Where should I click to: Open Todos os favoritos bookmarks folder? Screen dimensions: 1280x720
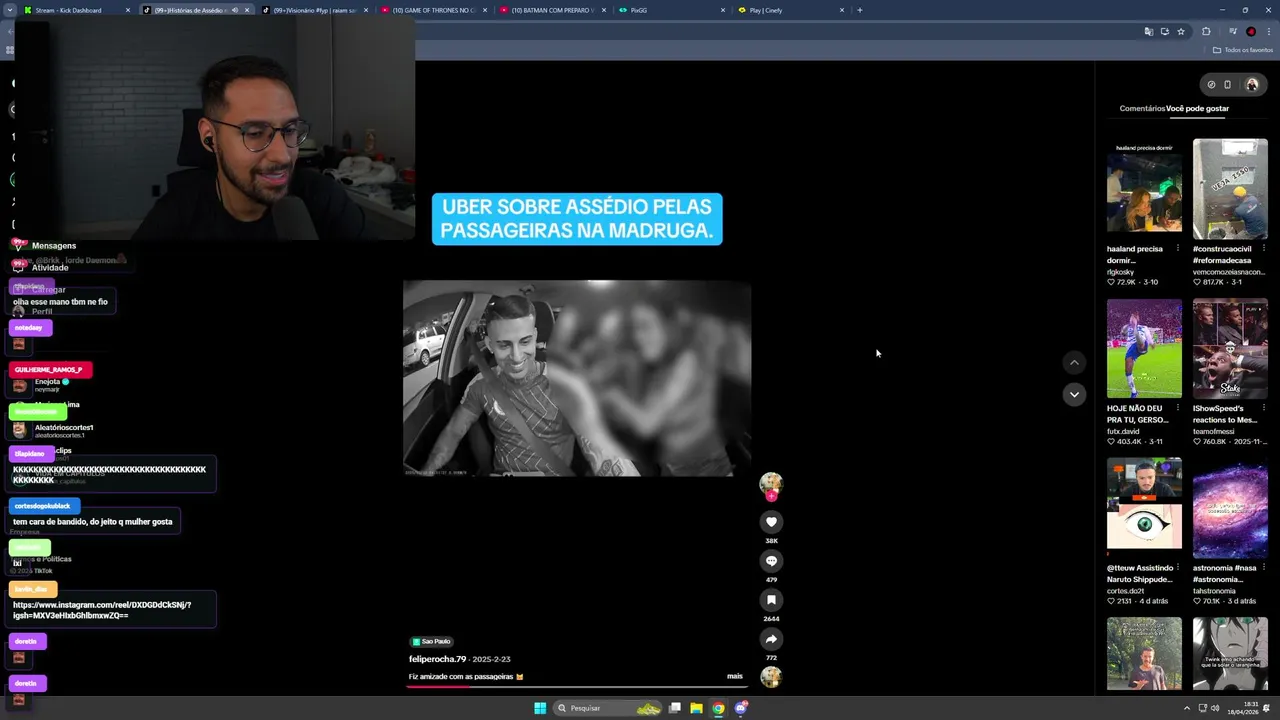(x=1243, y=50)
